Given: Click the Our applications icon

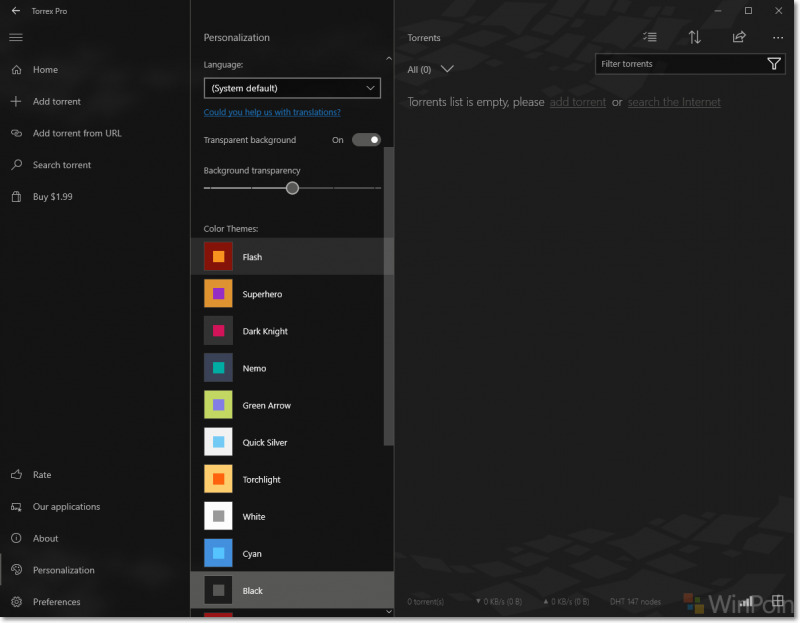Looking at the screenshot, I should pos(16,507).
